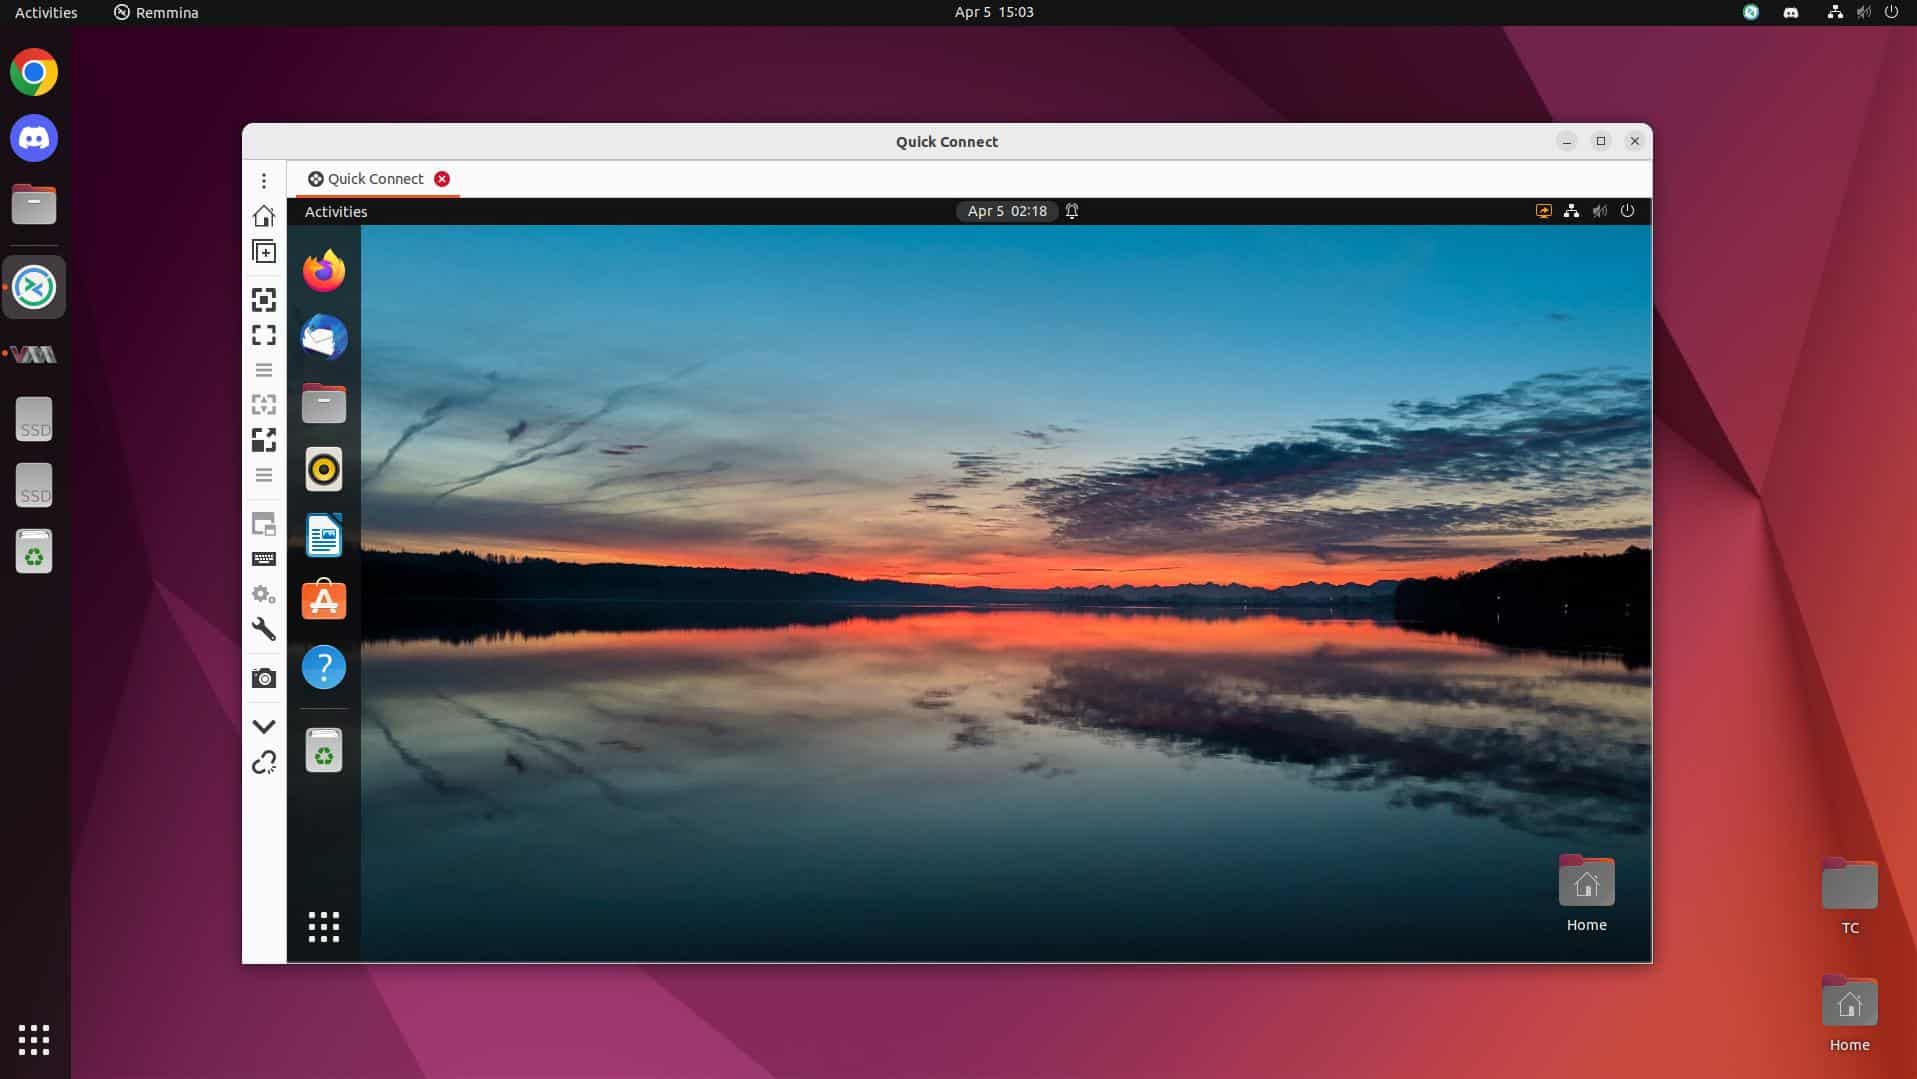
Task: Toggle the keyboard grab icon in Remmina toolbar
Action: click(x=263, y=559)
